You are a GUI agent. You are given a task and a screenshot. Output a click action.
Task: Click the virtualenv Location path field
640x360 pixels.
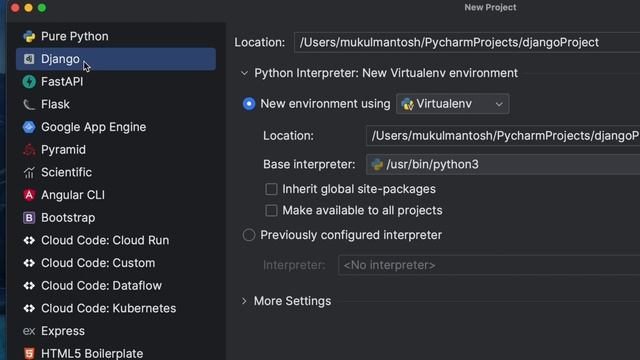pyautogui.click(x=503, y=136)
